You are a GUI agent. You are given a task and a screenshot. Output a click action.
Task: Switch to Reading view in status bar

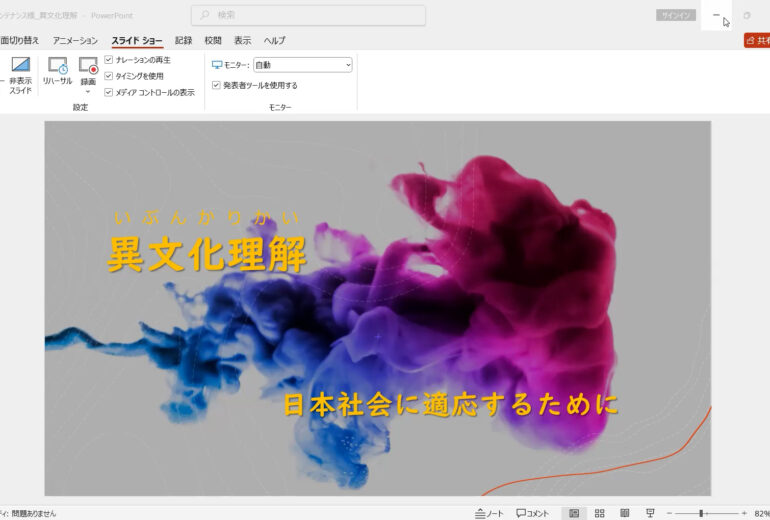[x=624, y=513]
